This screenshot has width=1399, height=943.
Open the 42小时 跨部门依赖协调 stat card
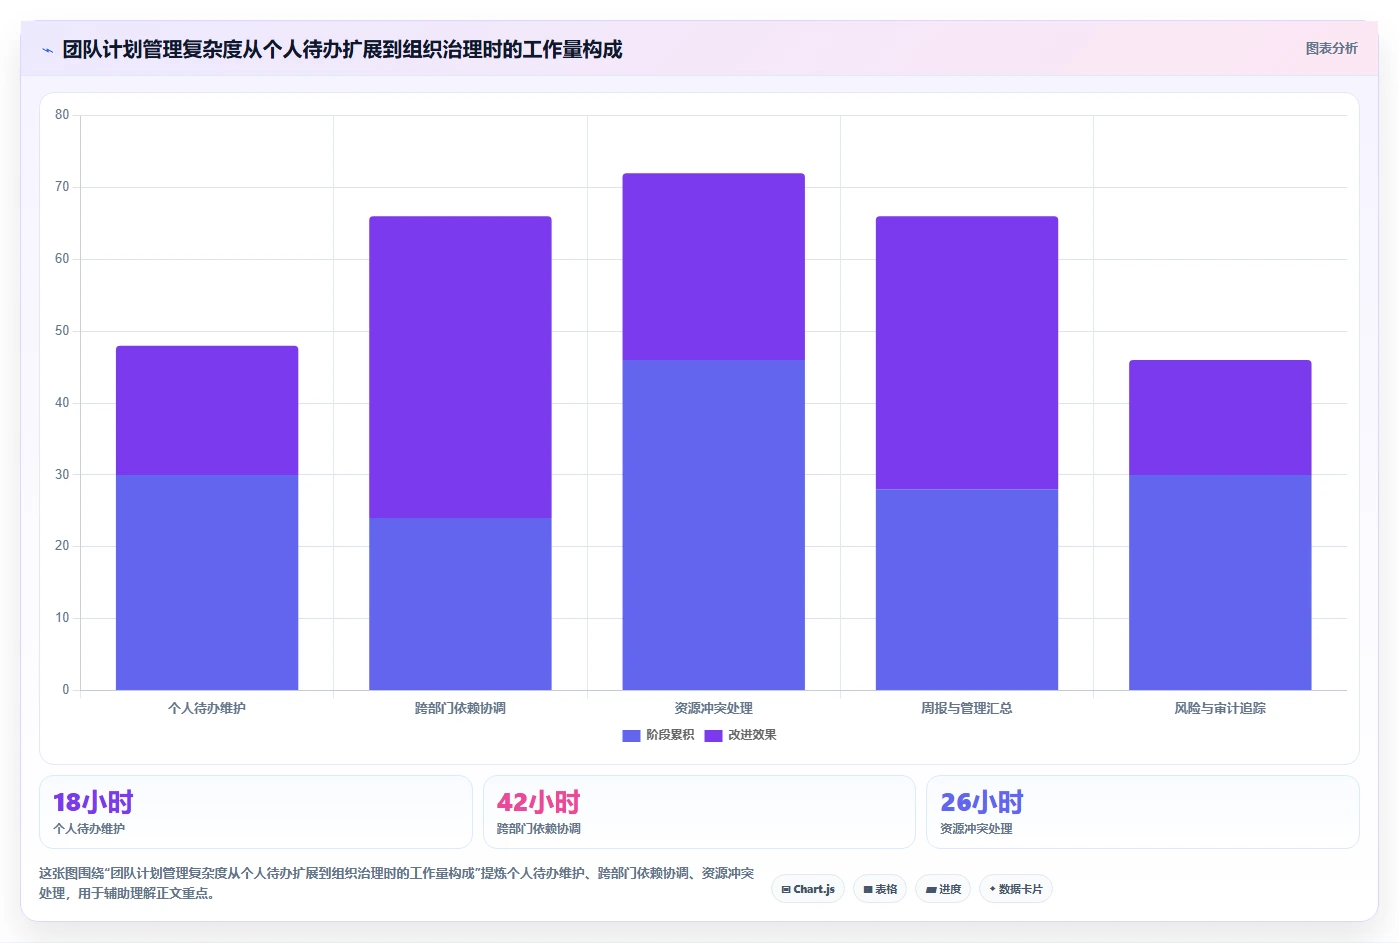pos(699,812)
